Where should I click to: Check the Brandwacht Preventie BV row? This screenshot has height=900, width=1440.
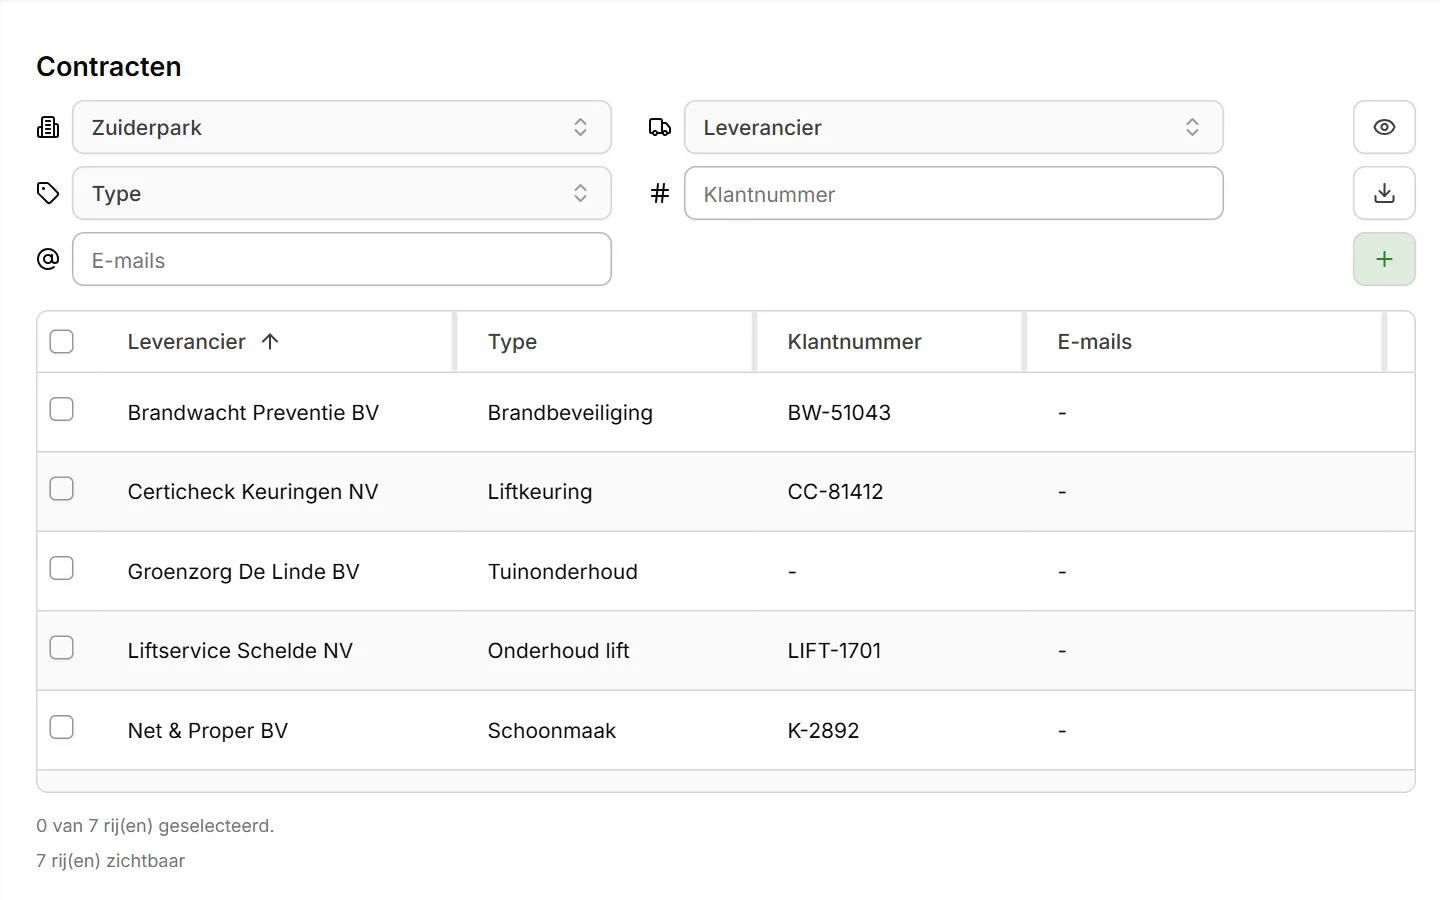(x=62, y=409)
